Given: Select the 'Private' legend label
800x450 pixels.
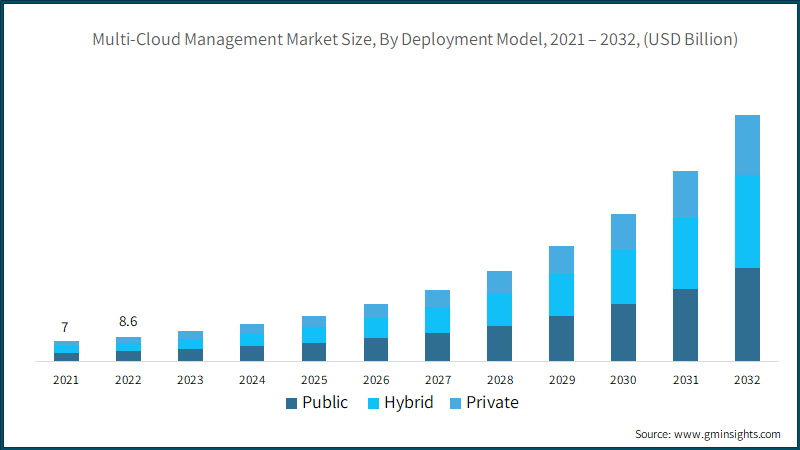Looking at the screenshot, I should point(492,403).
